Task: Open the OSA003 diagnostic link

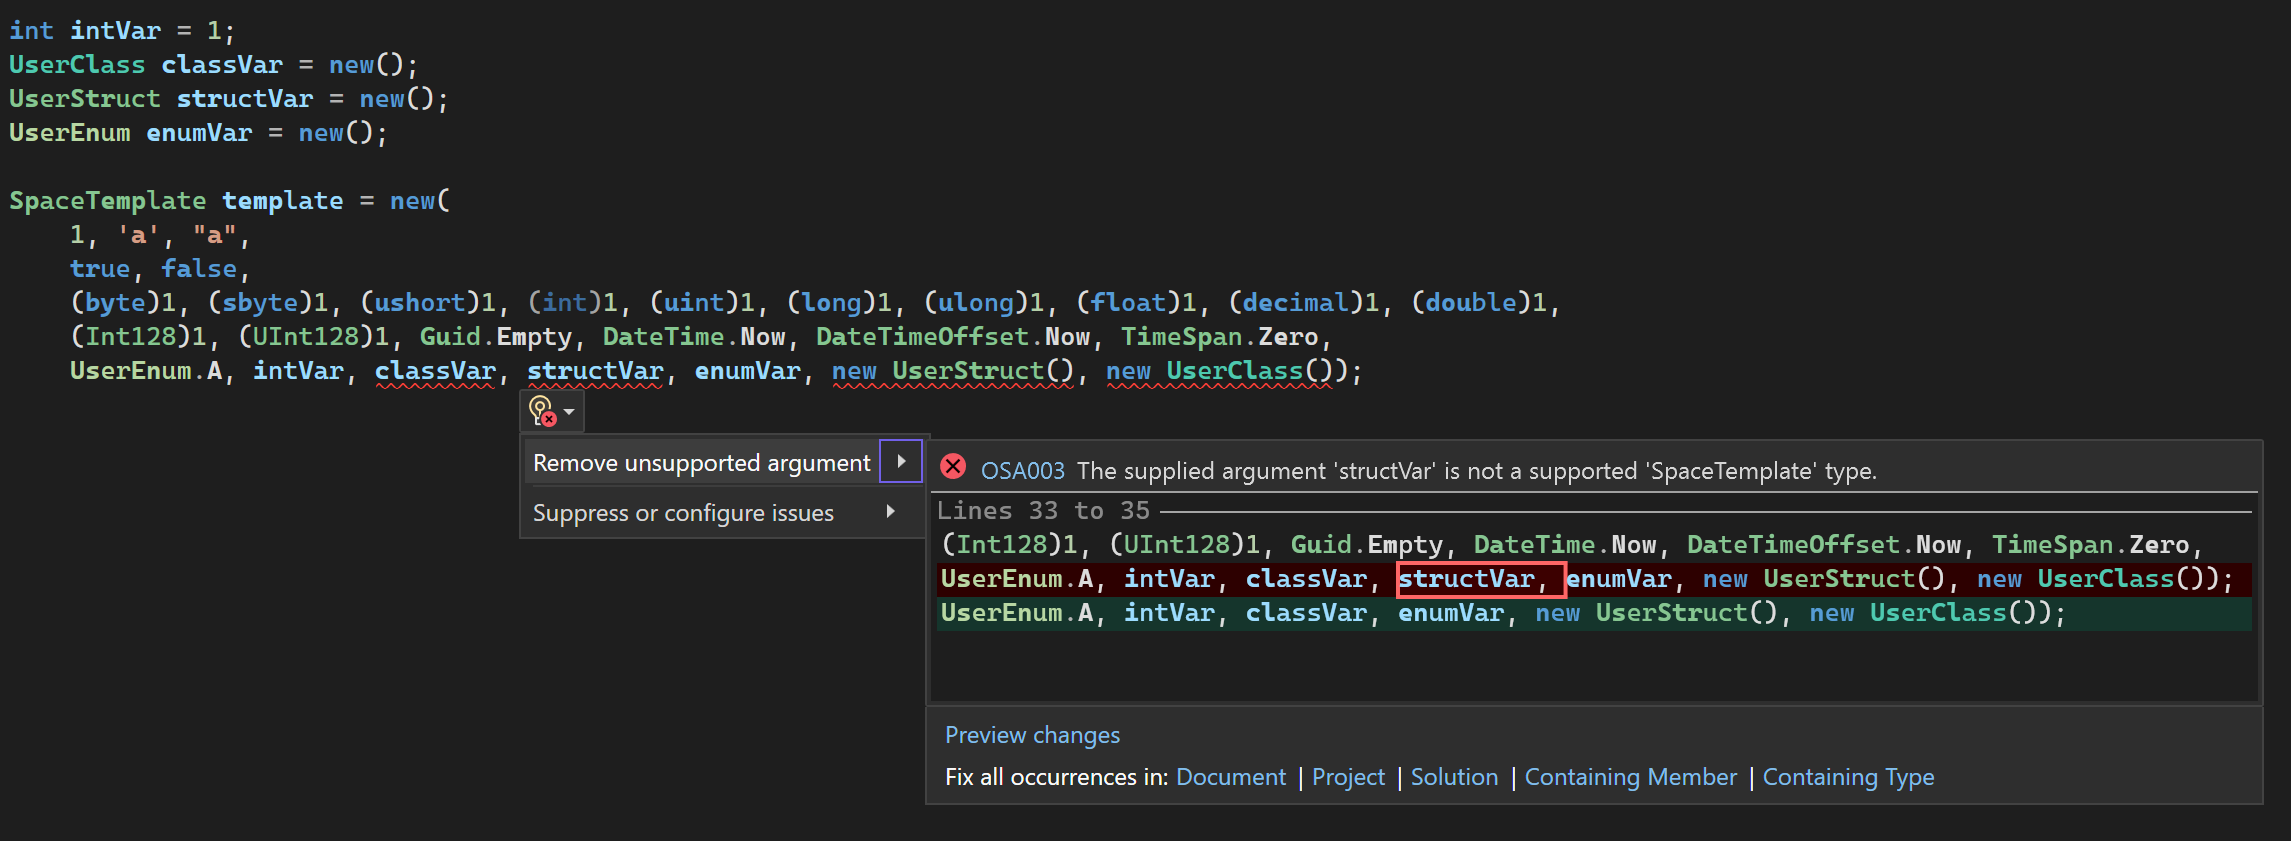Action: click(1022, 470)
